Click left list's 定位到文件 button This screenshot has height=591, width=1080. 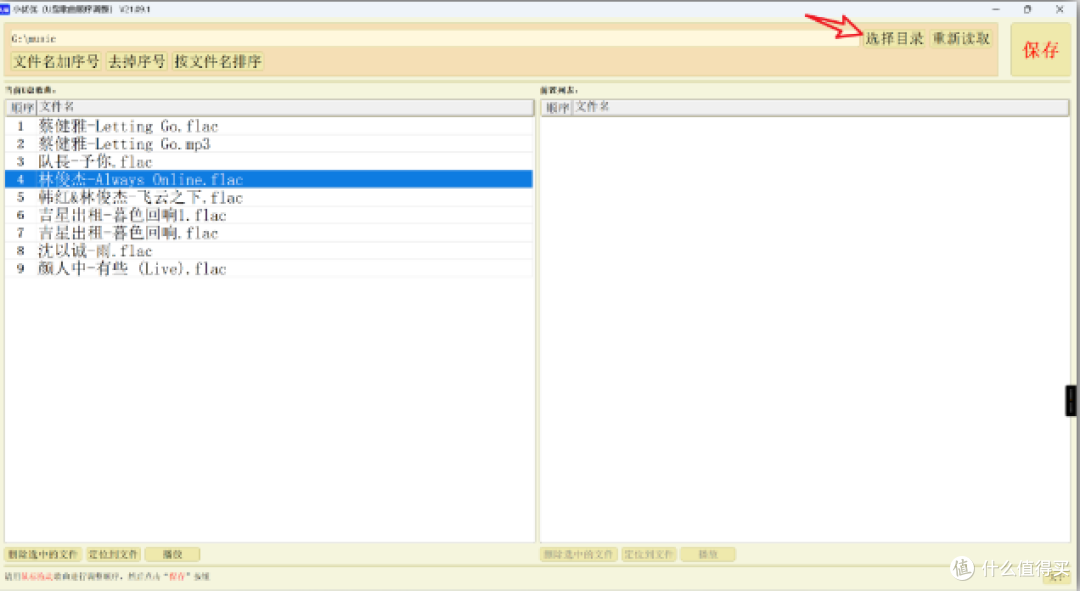click(113, 554)
